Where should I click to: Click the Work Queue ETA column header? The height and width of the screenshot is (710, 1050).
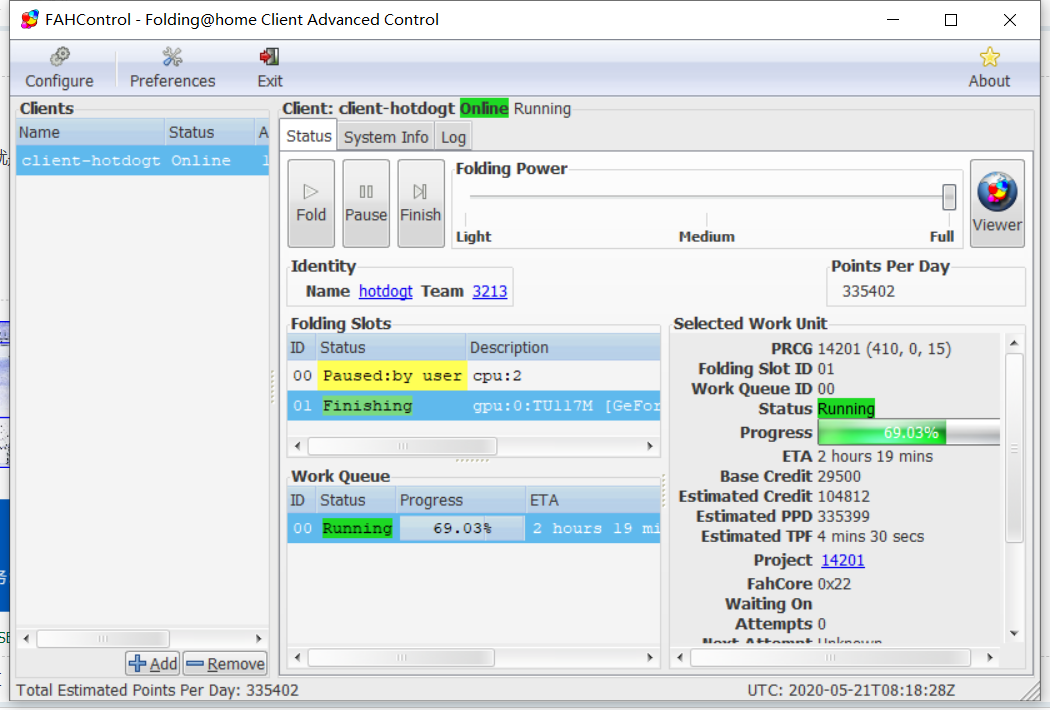coord(593,500)
